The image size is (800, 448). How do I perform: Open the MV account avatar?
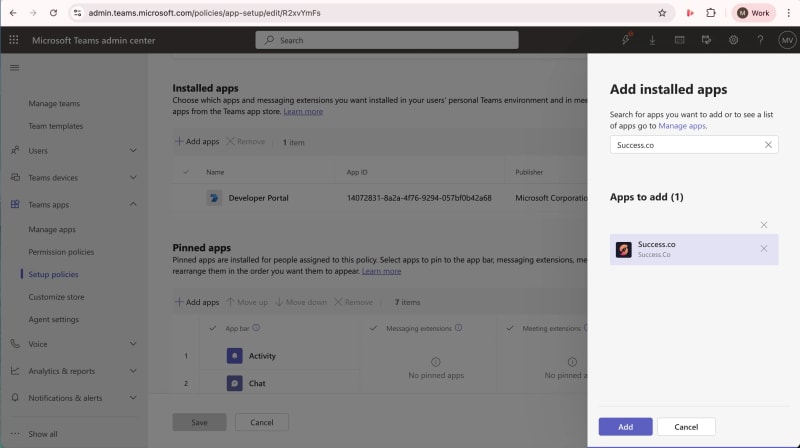(x=787, y=40)
